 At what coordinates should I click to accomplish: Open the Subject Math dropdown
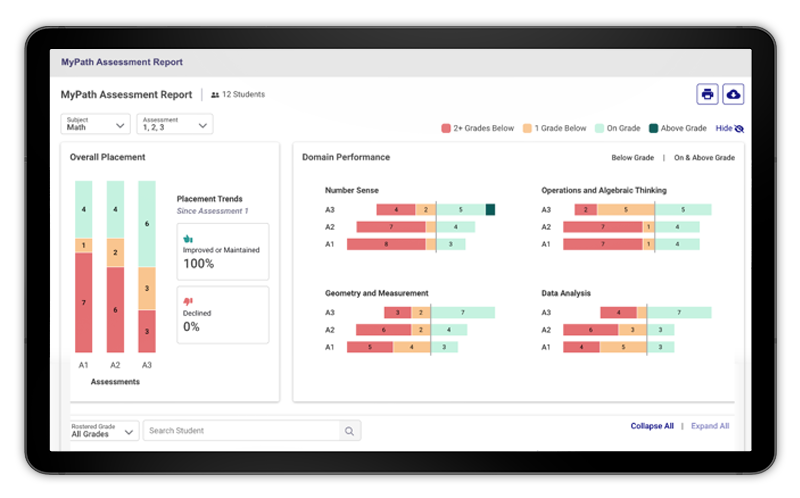coord(95,124)
